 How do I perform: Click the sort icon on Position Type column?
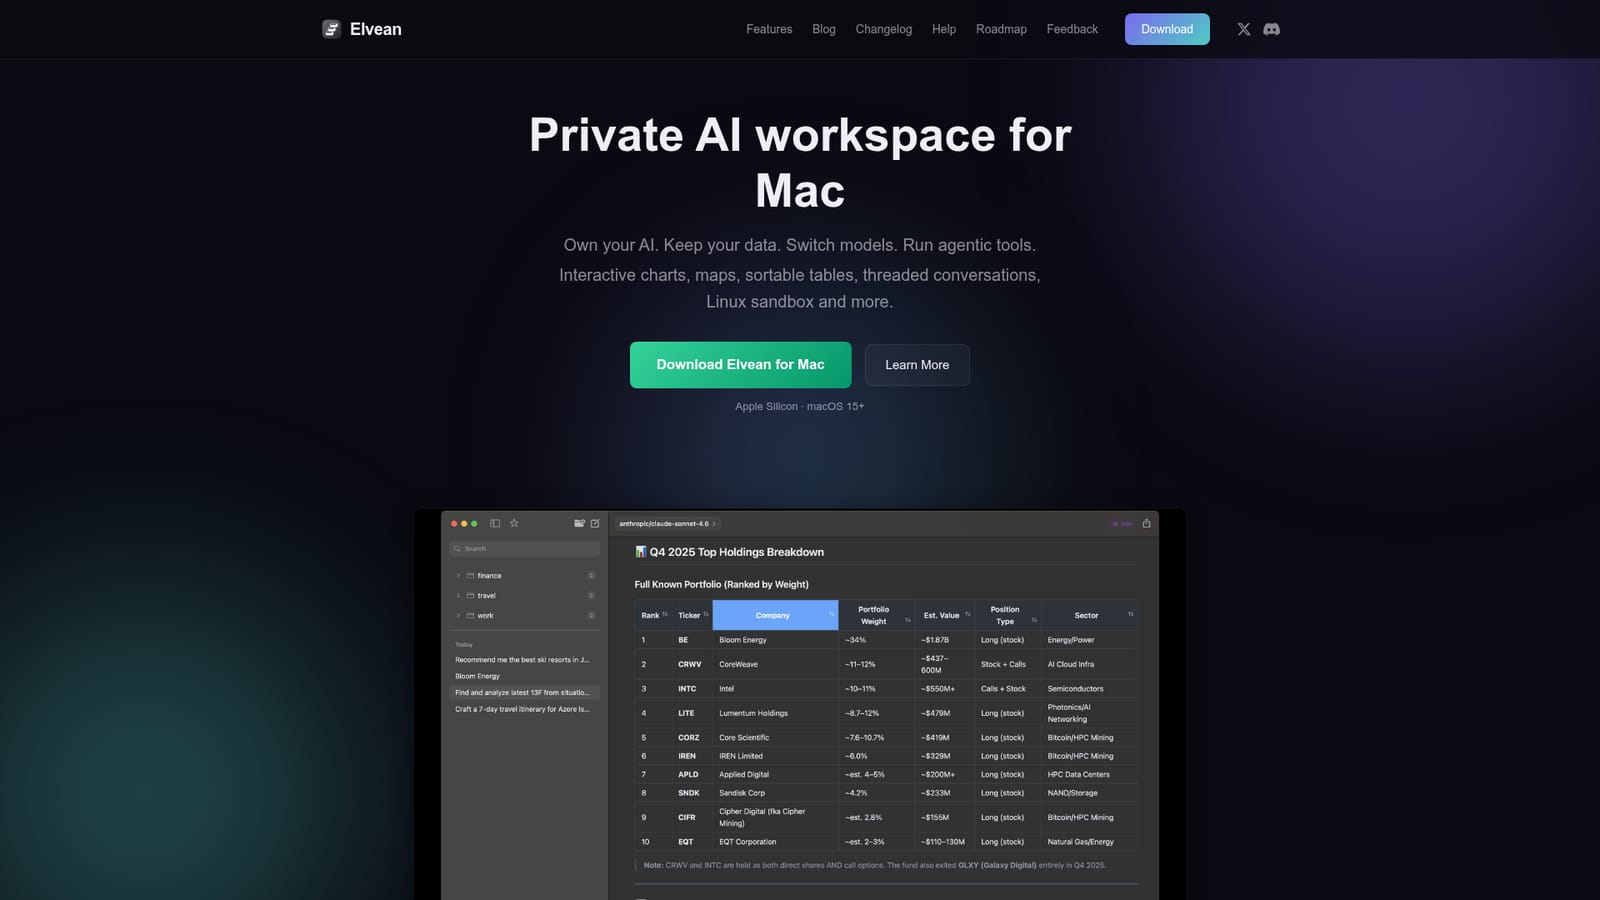1034,620
